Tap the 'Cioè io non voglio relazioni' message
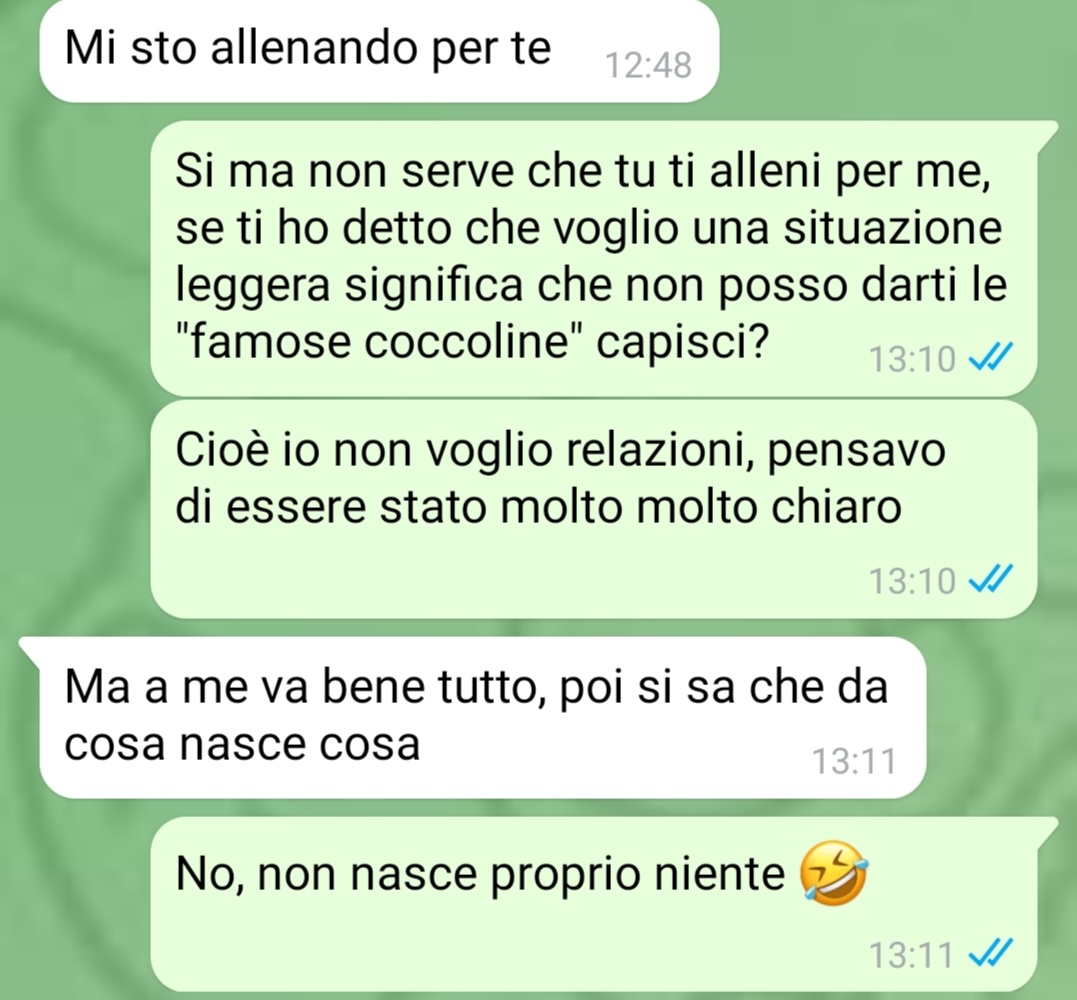 pos(594,510)
